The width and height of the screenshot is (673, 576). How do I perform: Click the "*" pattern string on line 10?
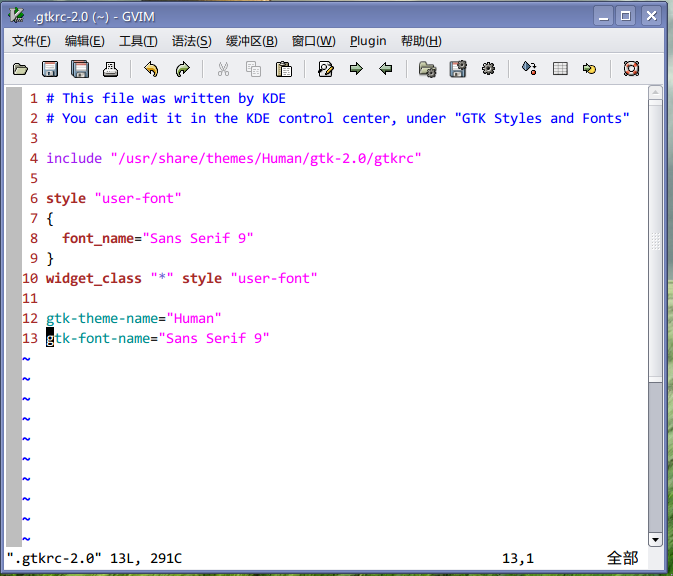(x=162, y=278)
